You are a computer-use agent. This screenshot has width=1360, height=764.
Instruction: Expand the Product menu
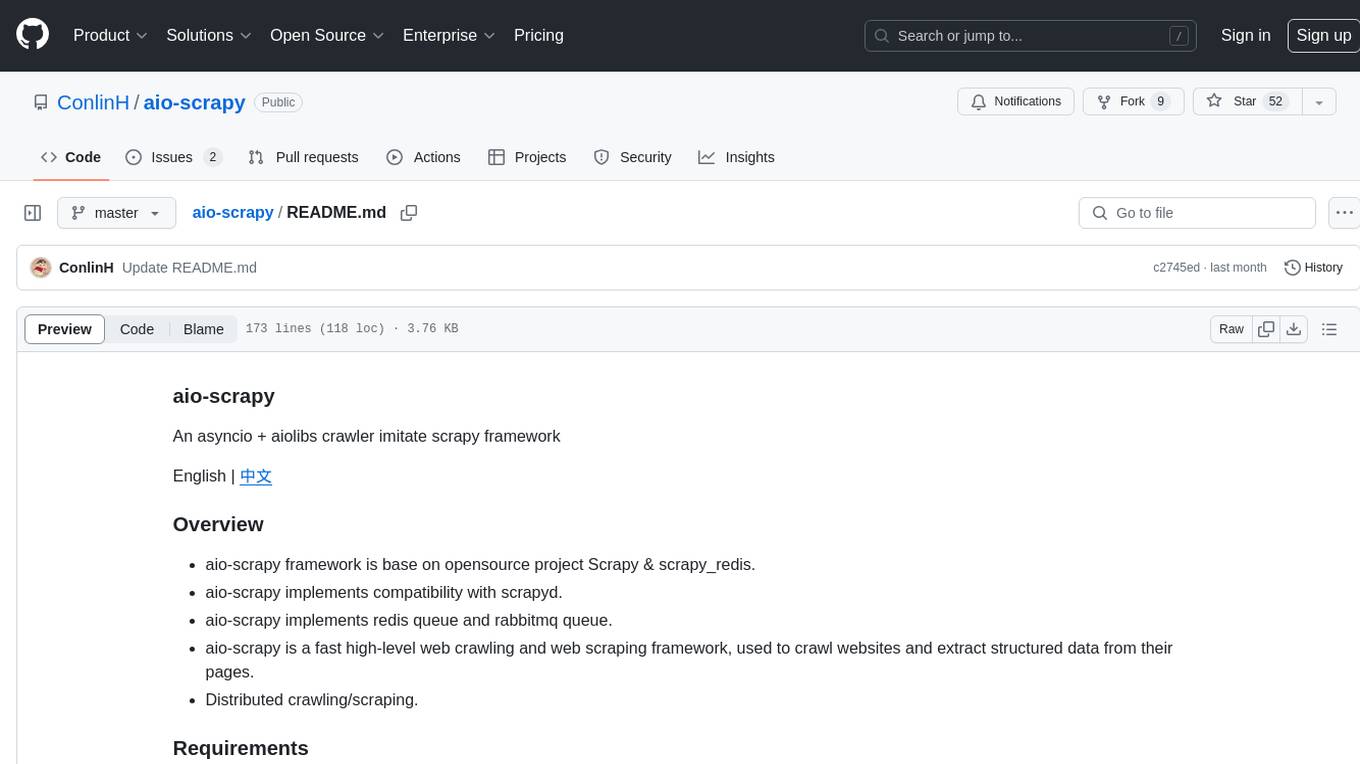pyautogui.click(x=110, y=35)
